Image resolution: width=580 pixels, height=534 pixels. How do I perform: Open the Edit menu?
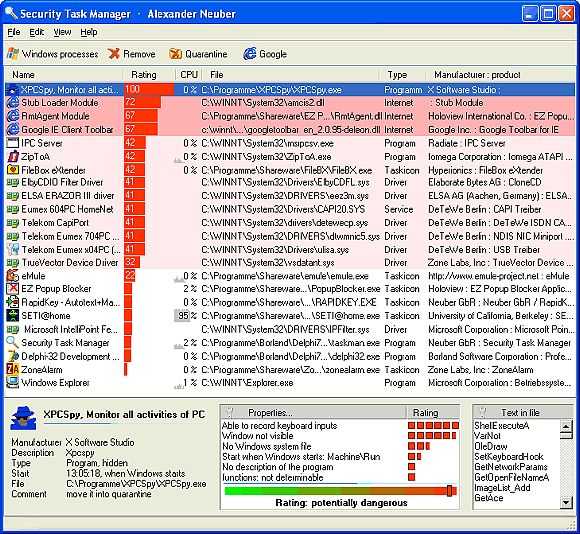(x=36, y=32)
